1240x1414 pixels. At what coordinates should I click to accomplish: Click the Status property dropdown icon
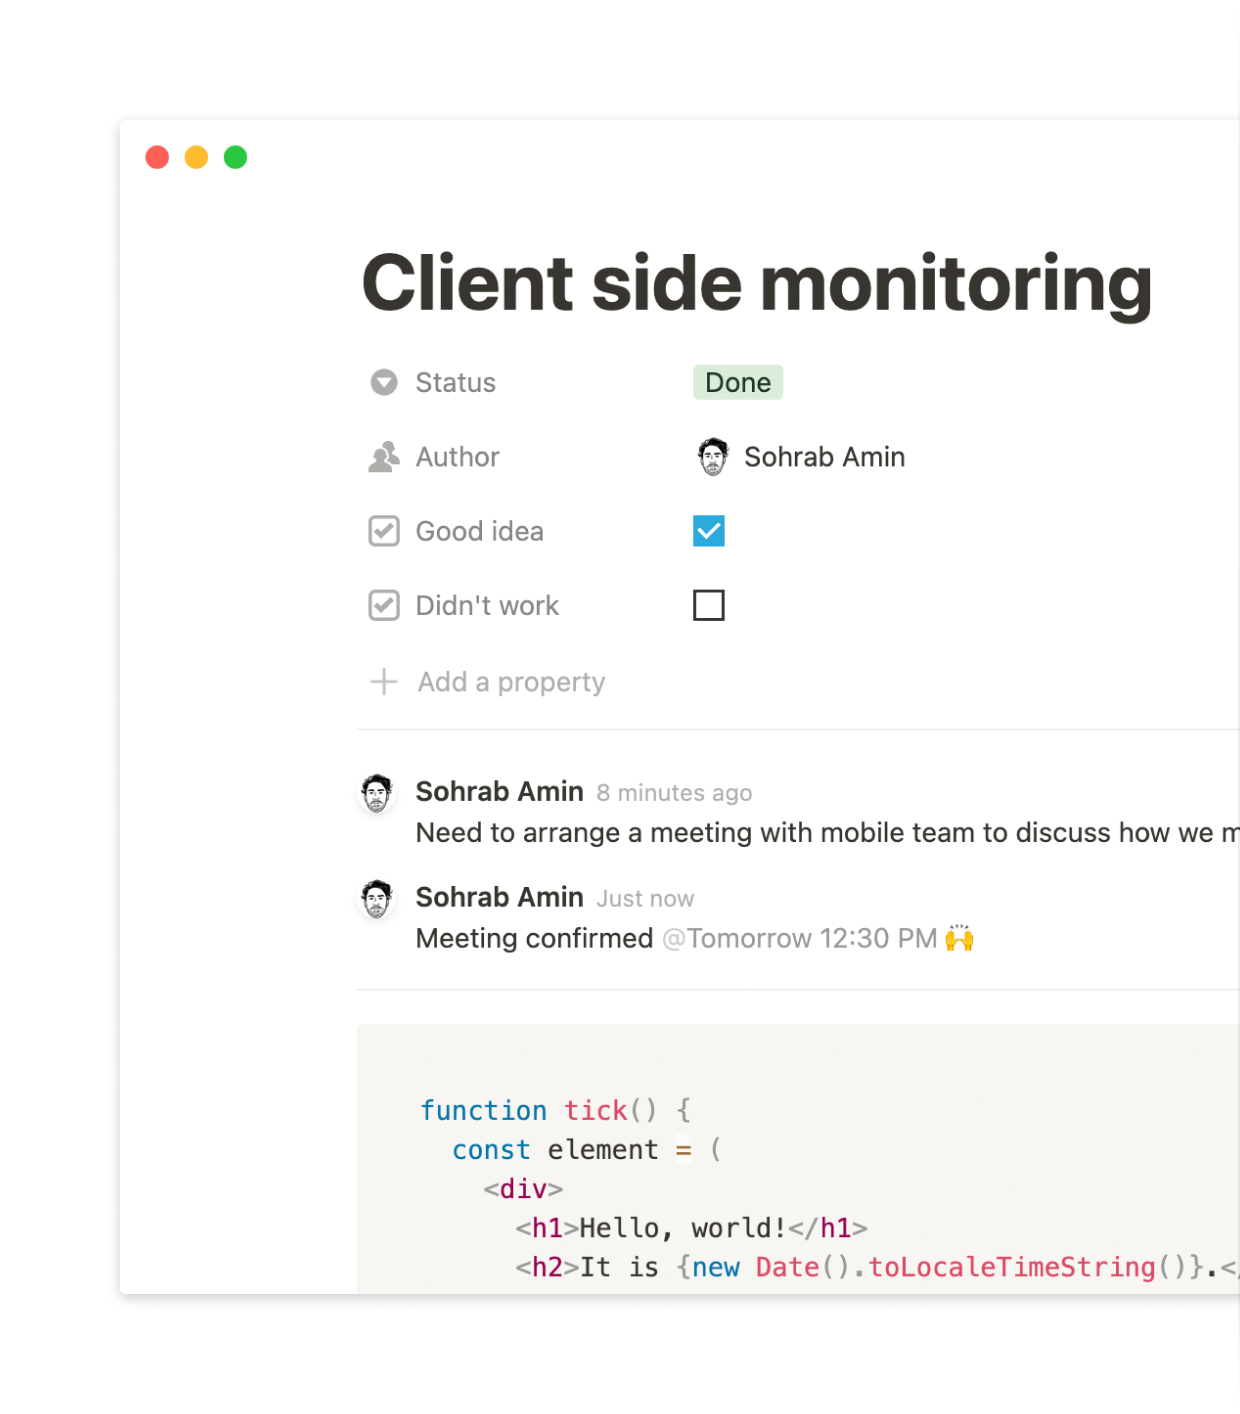(x=384, y=383)
